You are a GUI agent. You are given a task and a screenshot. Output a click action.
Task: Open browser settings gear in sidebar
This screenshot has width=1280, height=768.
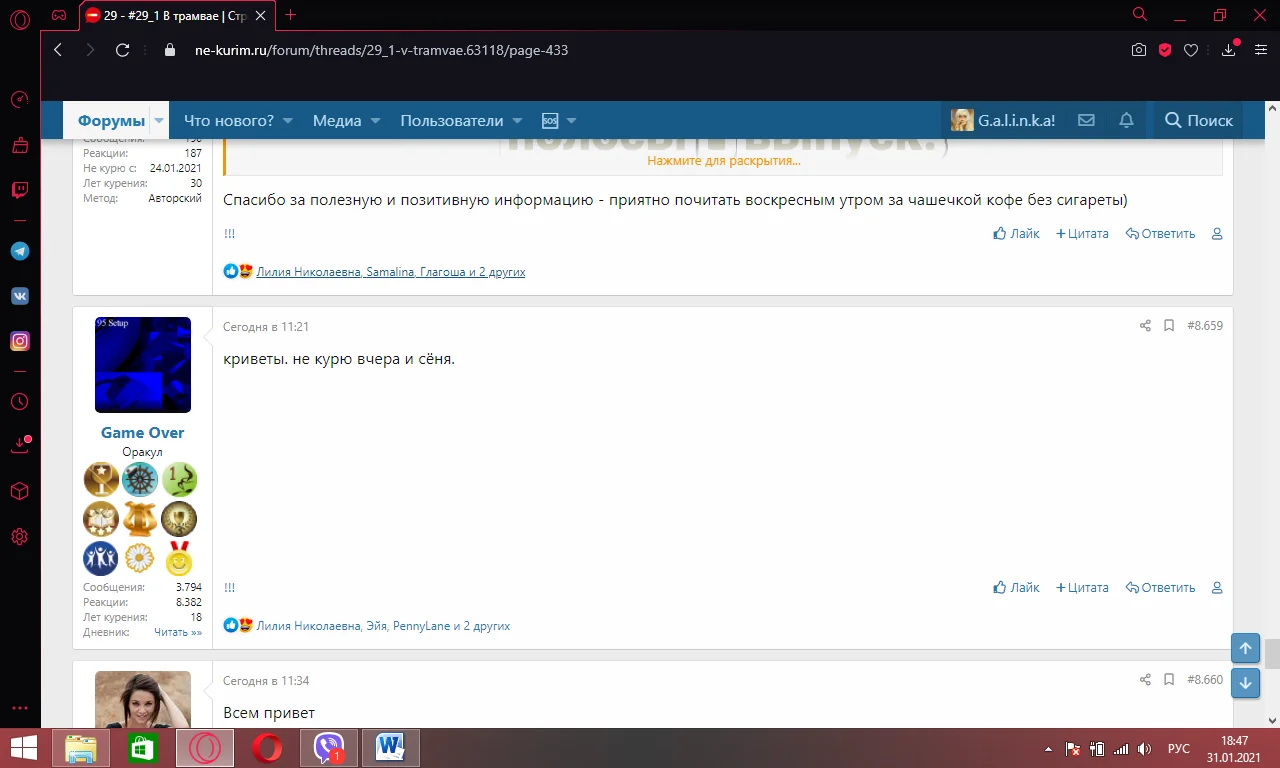point(19,537)
